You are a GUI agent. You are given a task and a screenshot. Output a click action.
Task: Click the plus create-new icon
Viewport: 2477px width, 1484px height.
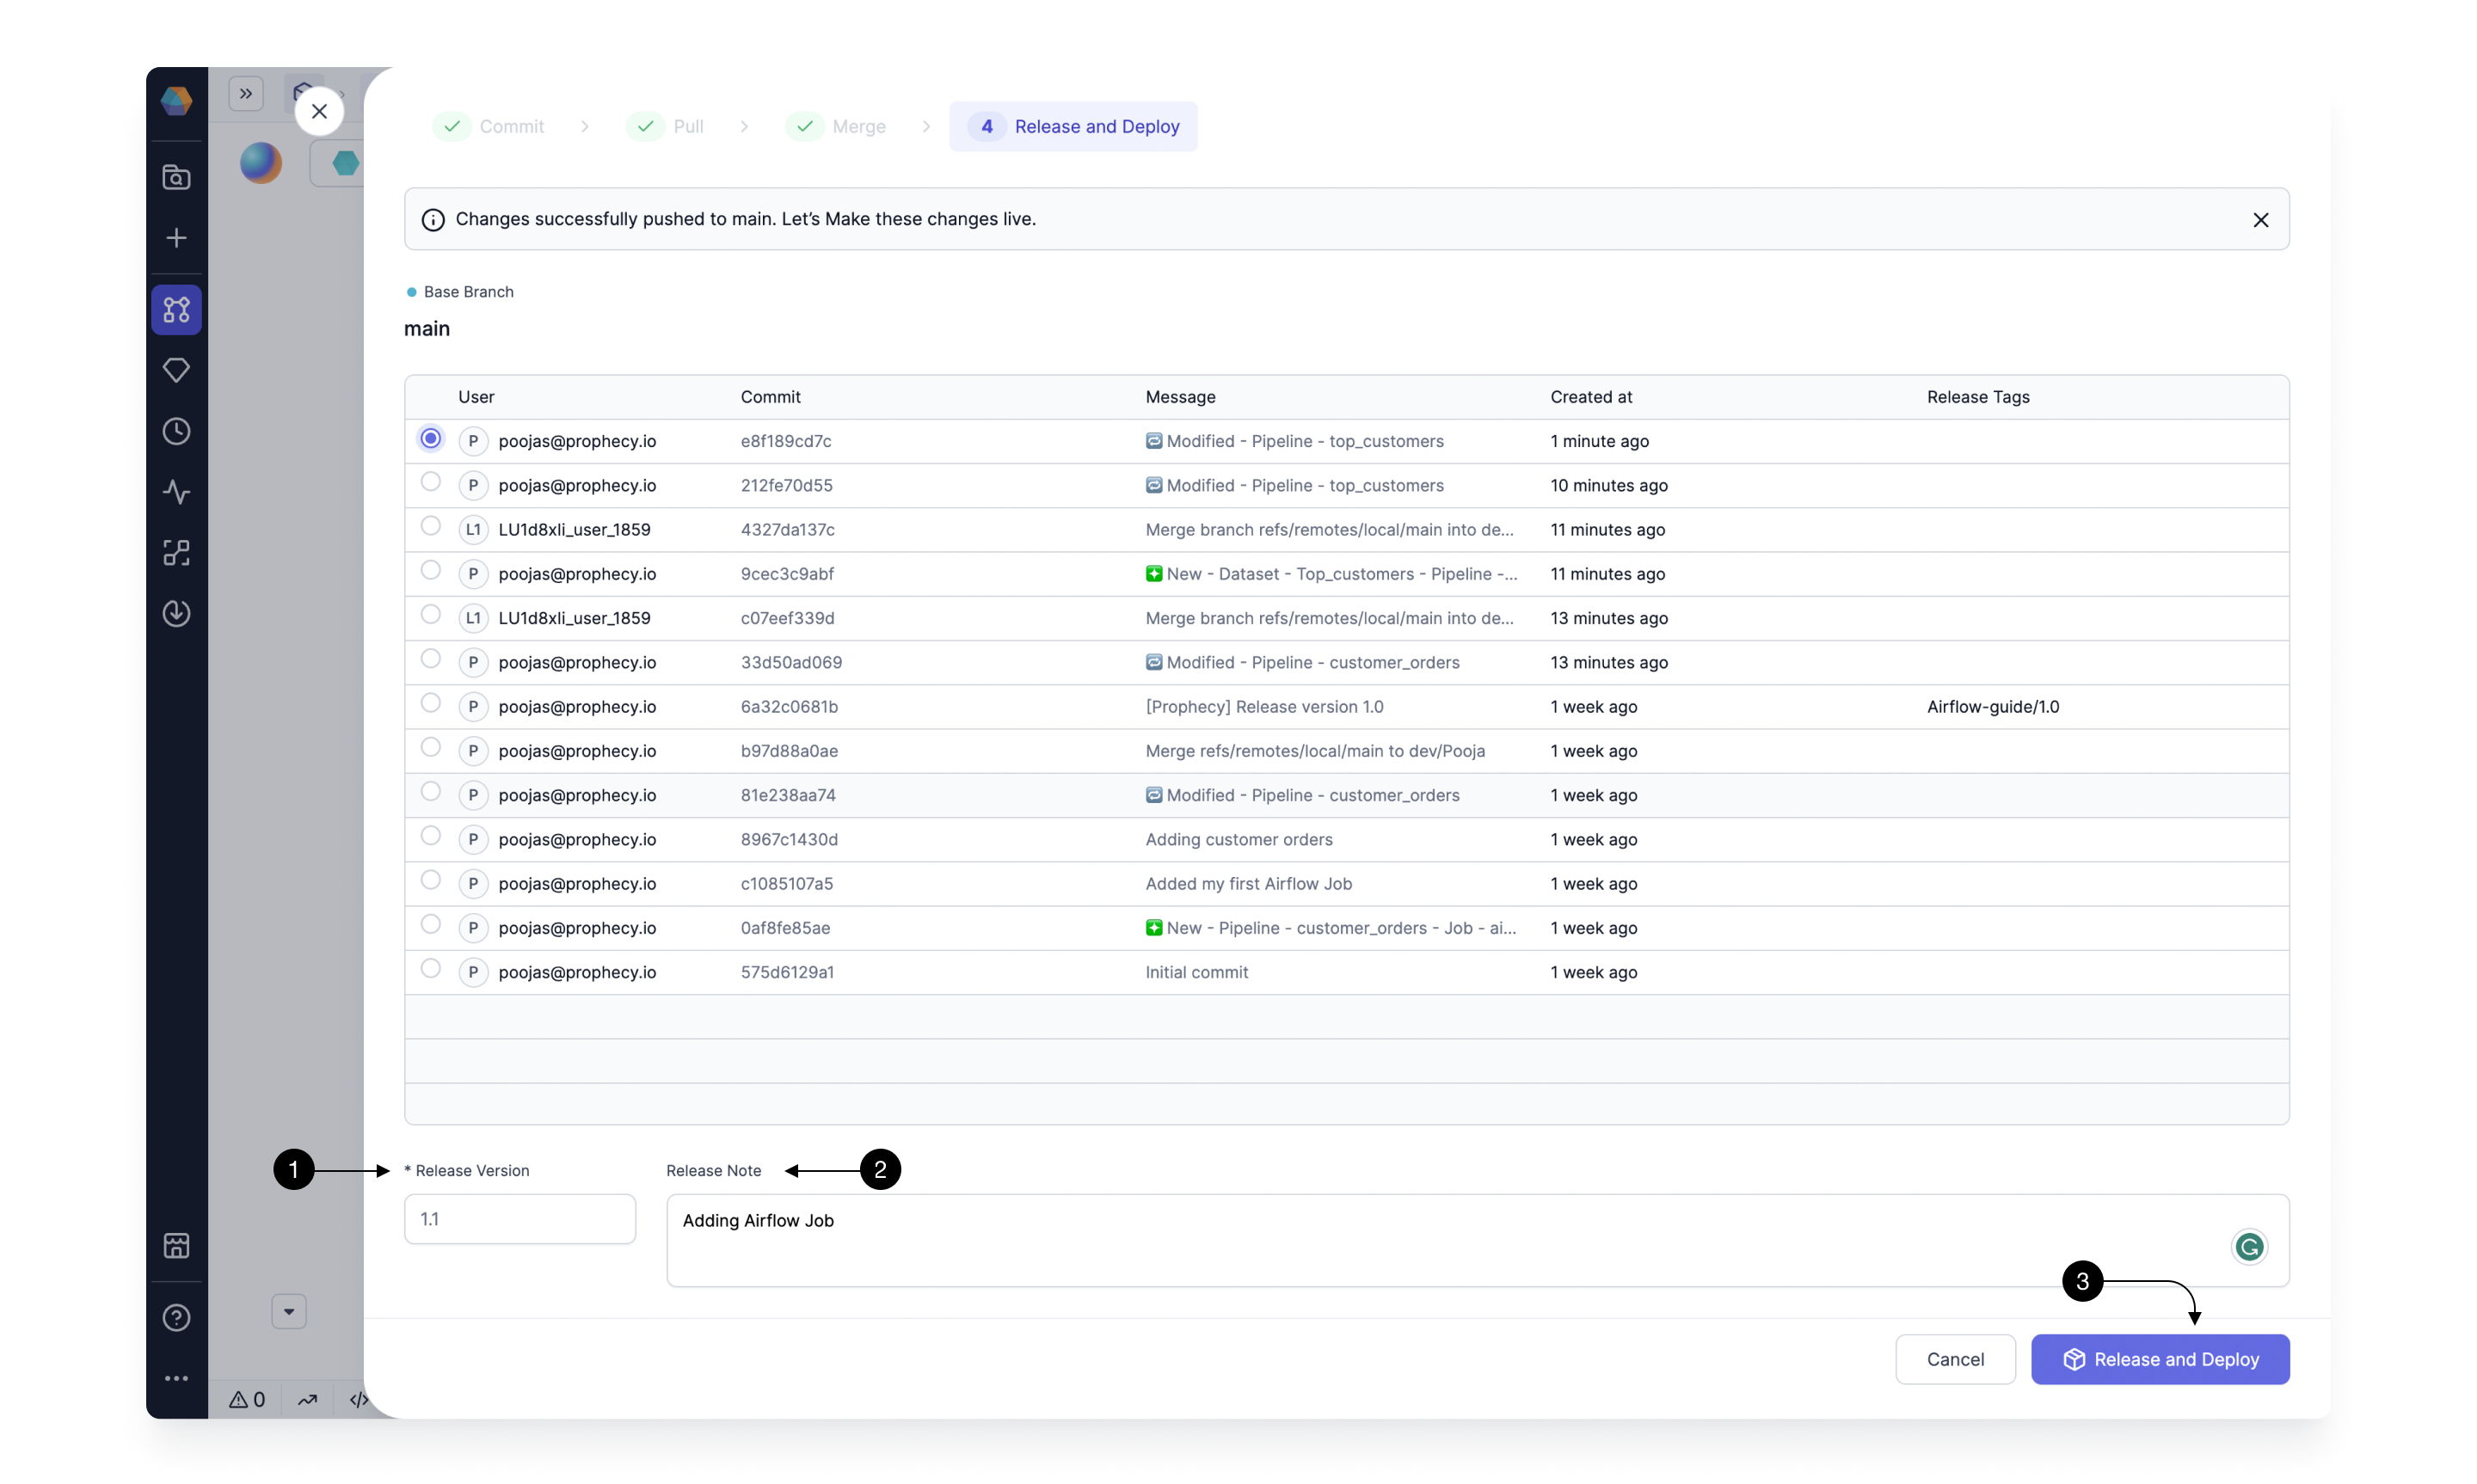pos(176,238)
